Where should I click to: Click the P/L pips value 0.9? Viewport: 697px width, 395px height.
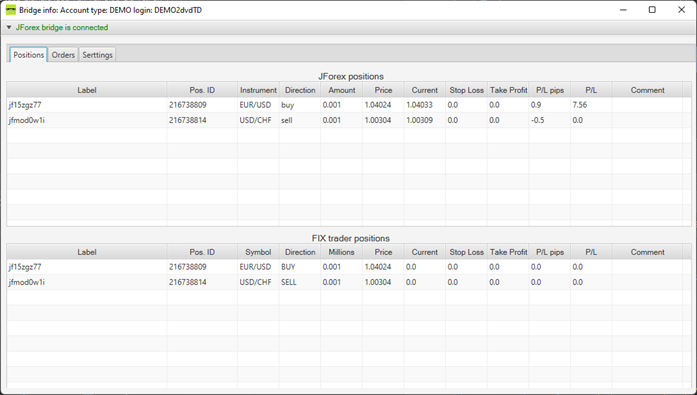click(x=536, y=105)
